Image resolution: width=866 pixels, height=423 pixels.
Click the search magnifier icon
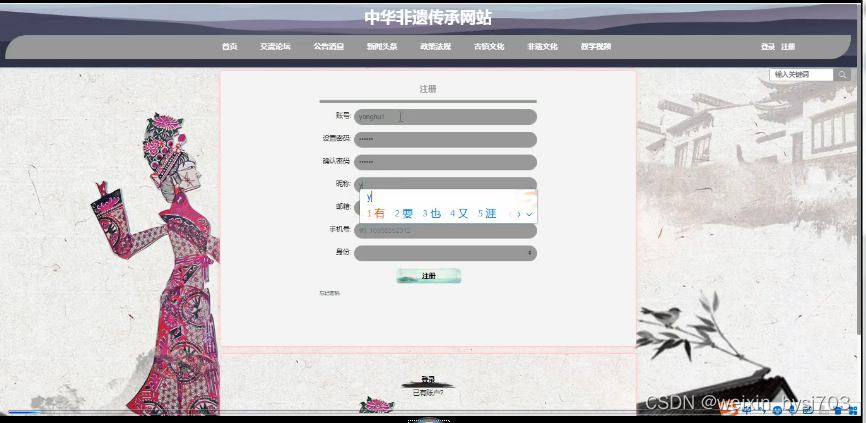pos(842,75)
